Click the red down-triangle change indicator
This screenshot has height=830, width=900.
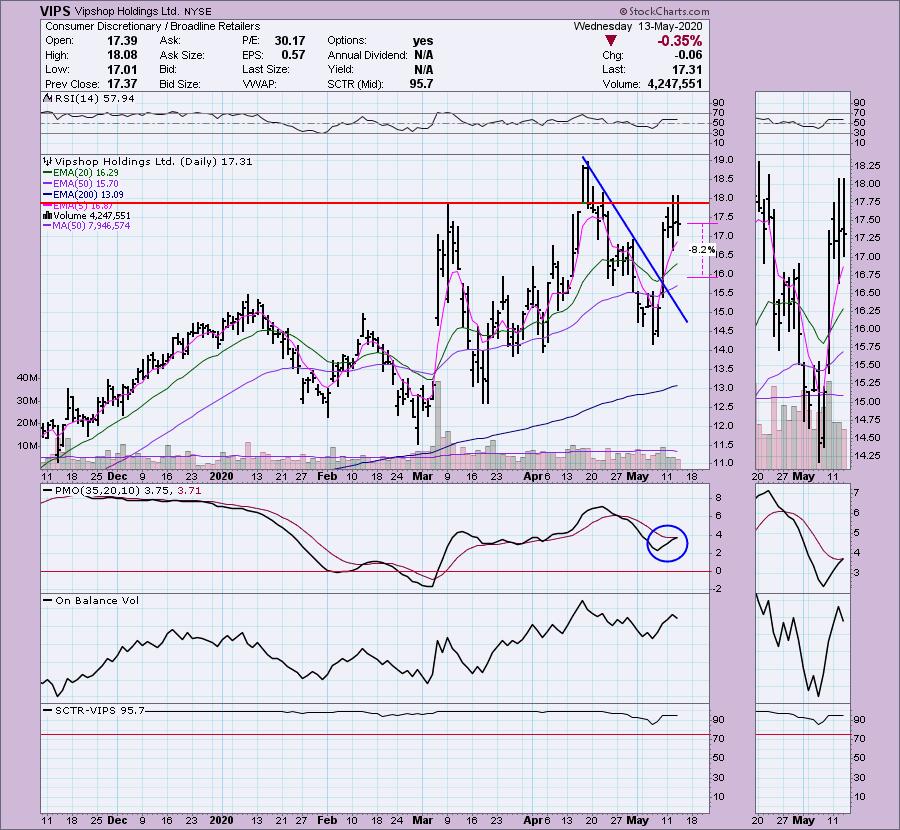(611, 41)
